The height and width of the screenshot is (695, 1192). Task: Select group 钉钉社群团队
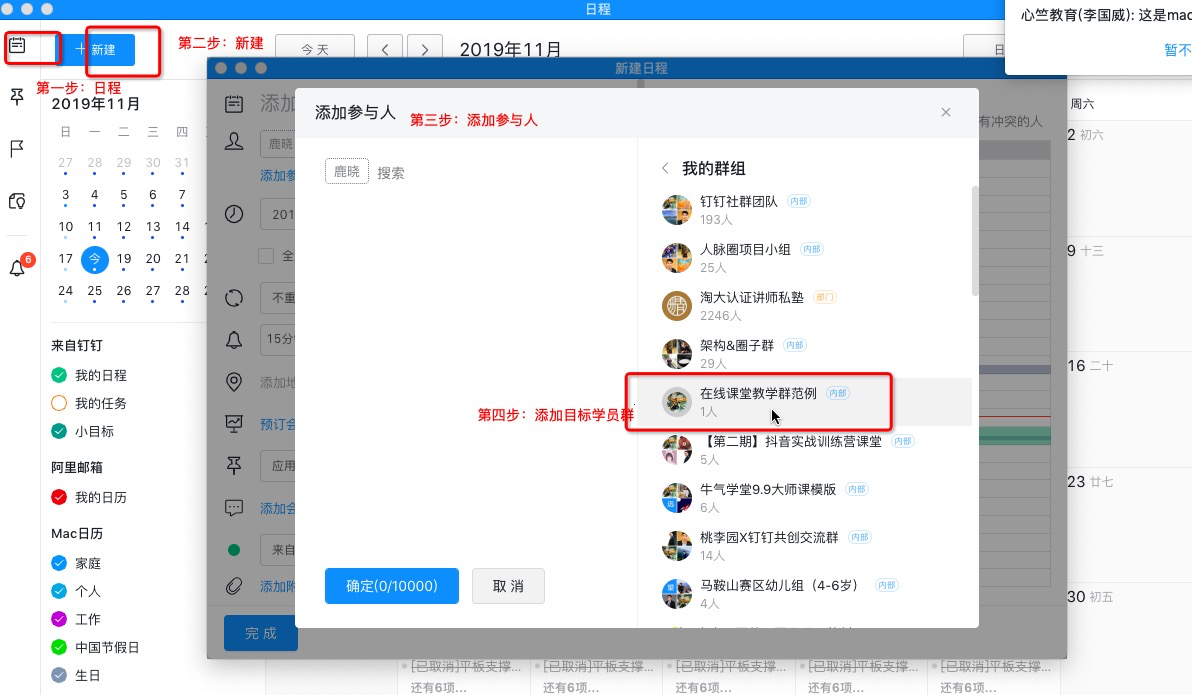tap(806, 210)
